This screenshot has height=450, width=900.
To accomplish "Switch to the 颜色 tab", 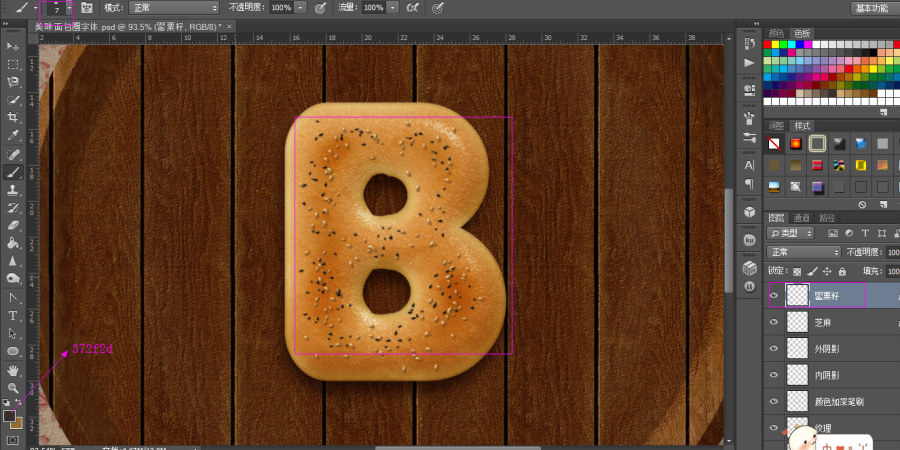I will (x=776, y=33).
